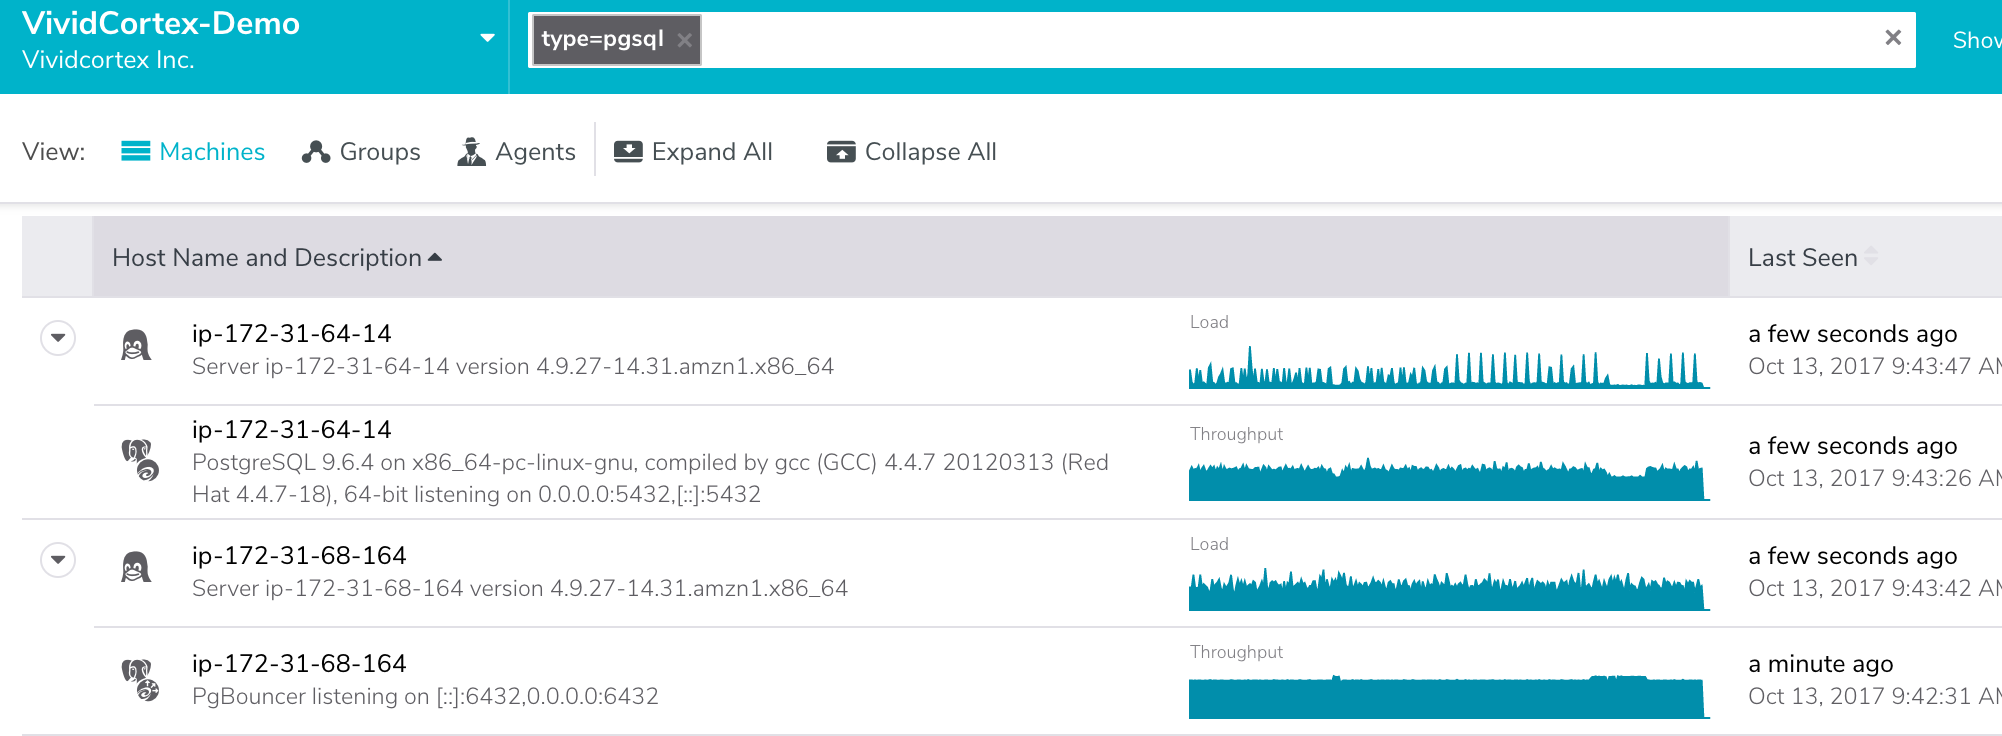Open ip-172-31-64-14 PostgreSQL 9.6.4 host name

coord(292,430)
